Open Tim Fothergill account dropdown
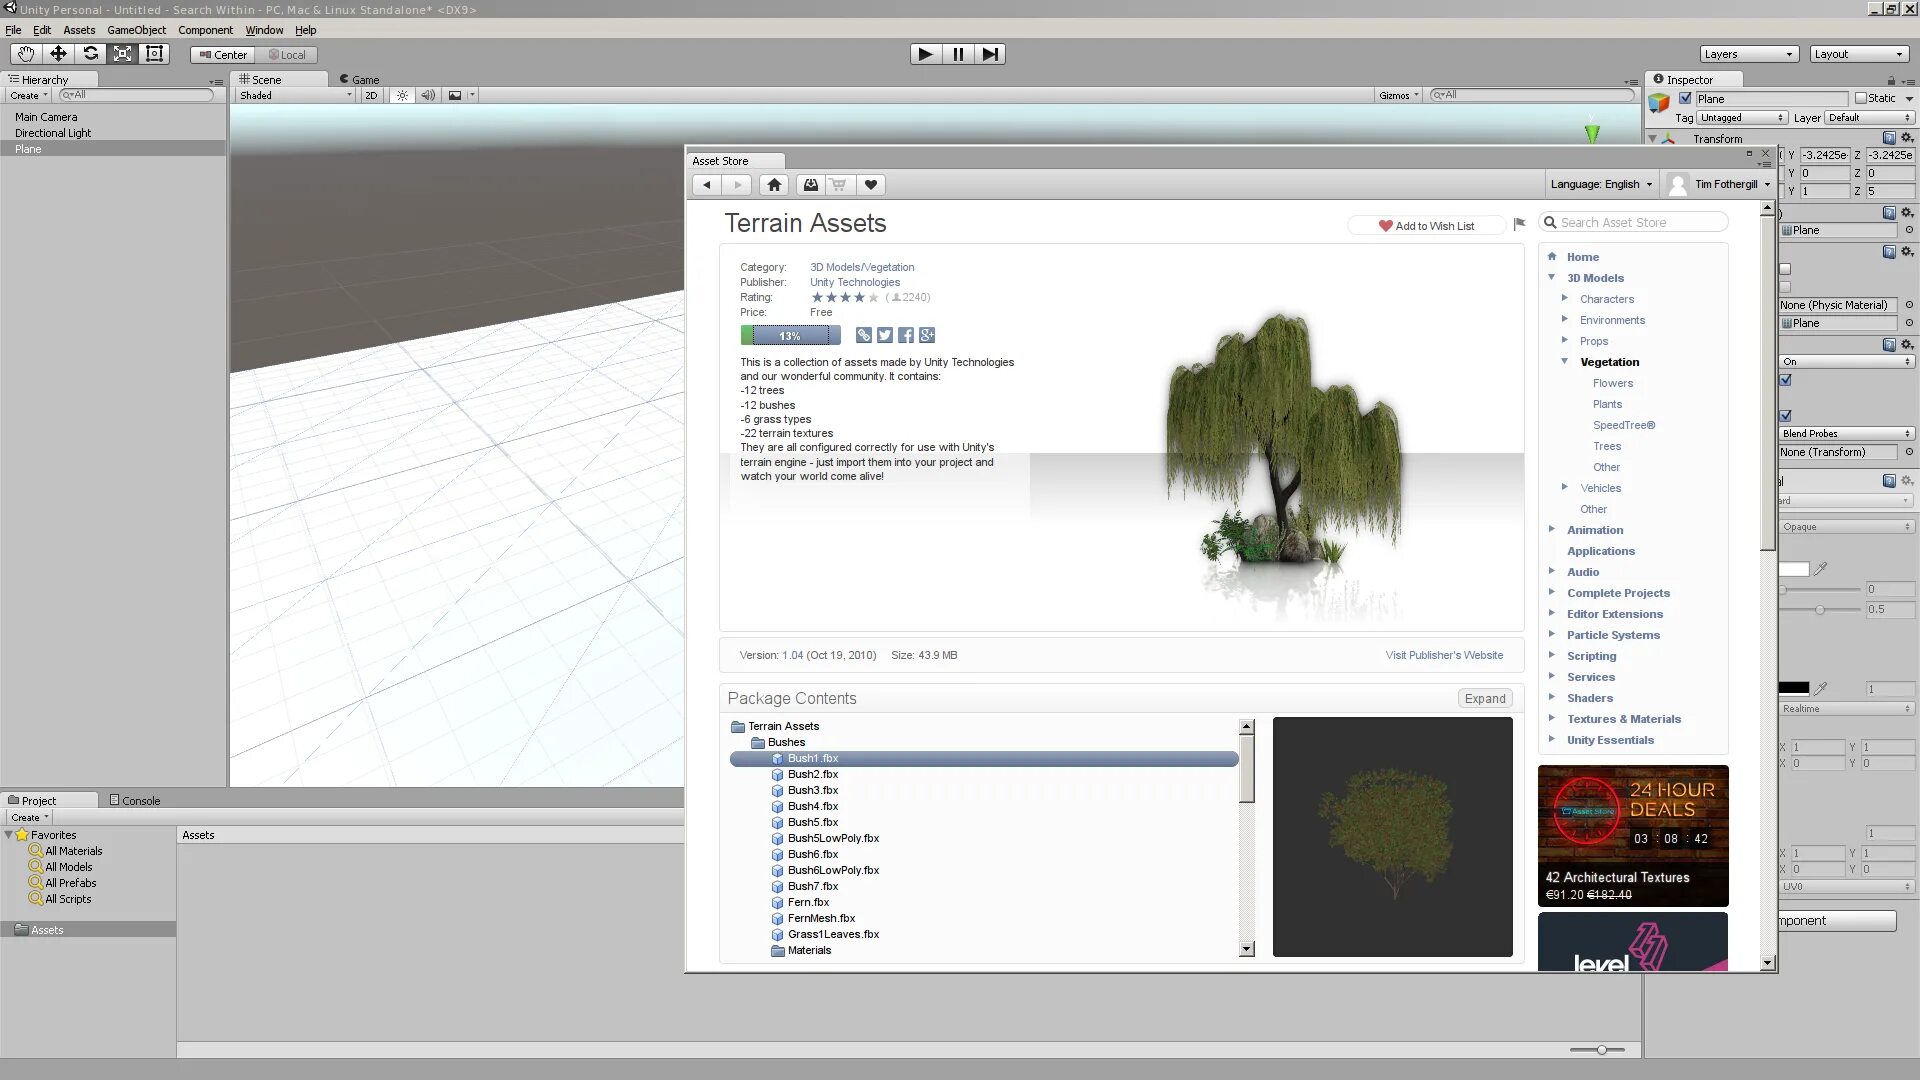The image size is (1920, 1080). (x=1719, y=184)
